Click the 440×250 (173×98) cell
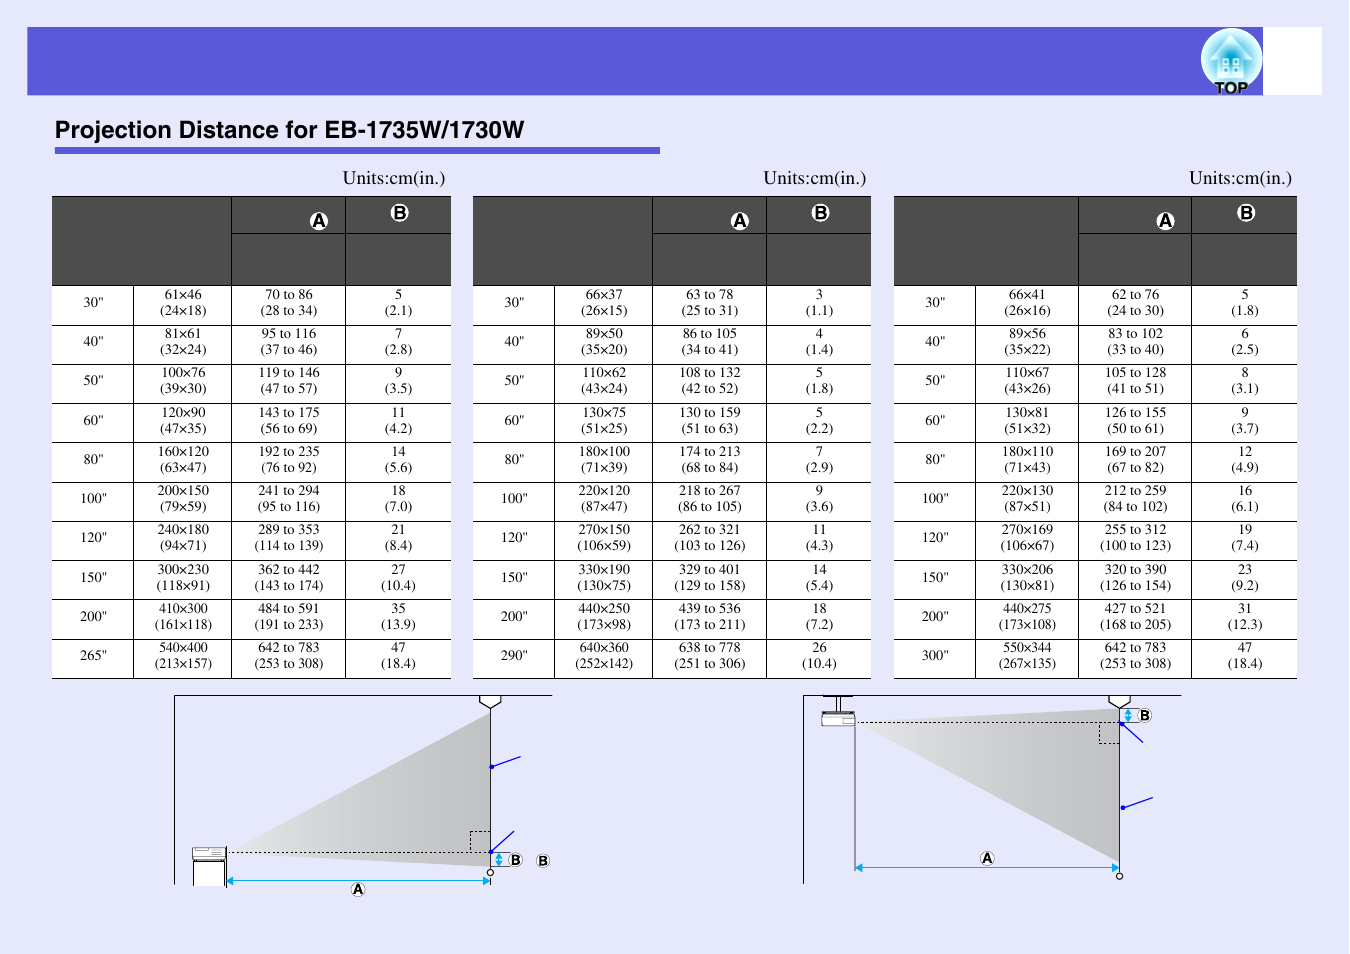This screenshot has height=954, width=1350. pyautogui.click(x=604, y=617)
